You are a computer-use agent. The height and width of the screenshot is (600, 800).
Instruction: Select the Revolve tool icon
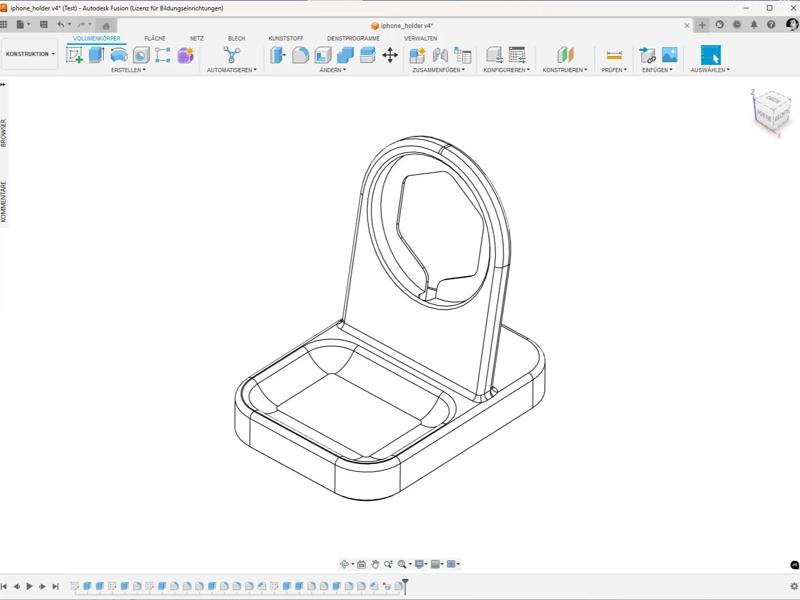point(119,55)
